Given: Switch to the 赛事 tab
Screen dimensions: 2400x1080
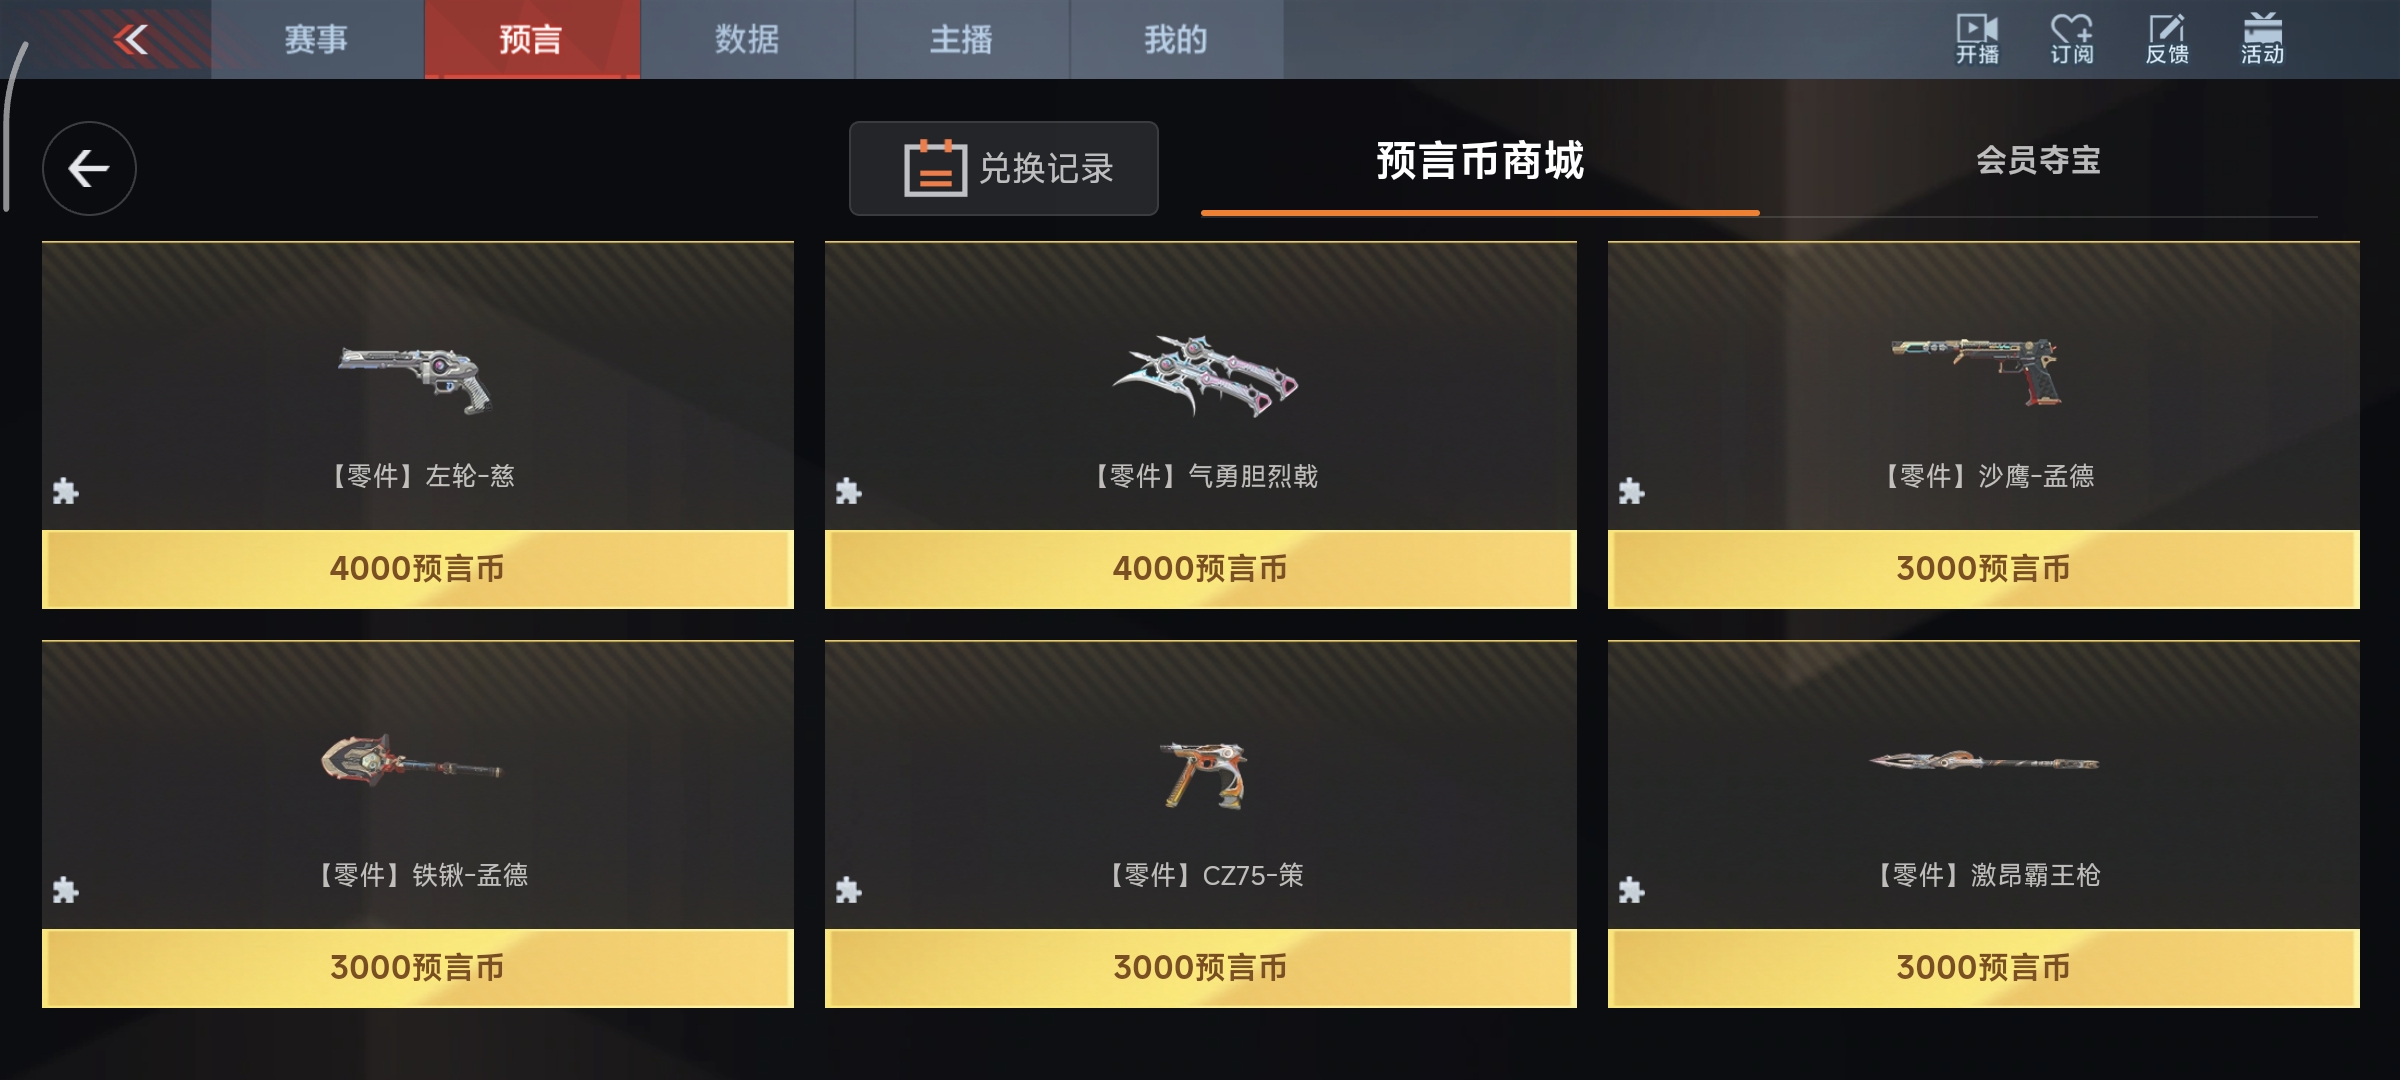Looking at the screenshot, I should click(317, 39).
